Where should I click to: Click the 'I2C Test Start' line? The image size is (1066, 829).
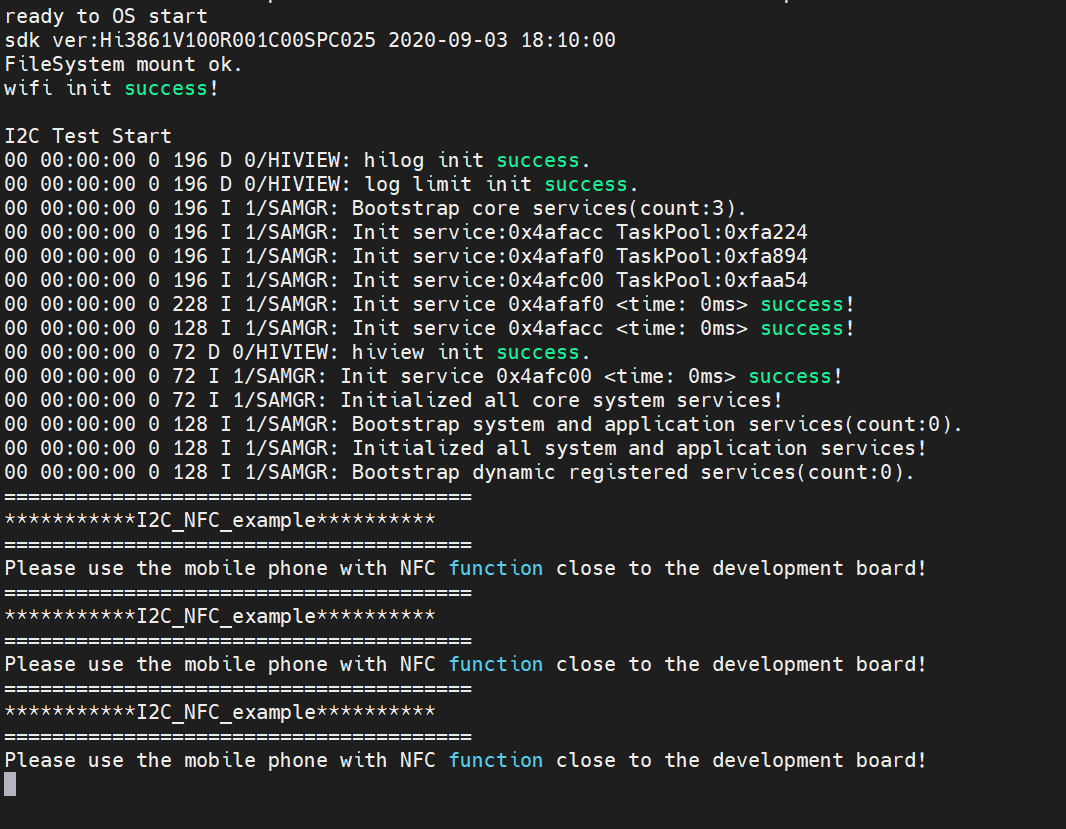click(x=88, y=136)
